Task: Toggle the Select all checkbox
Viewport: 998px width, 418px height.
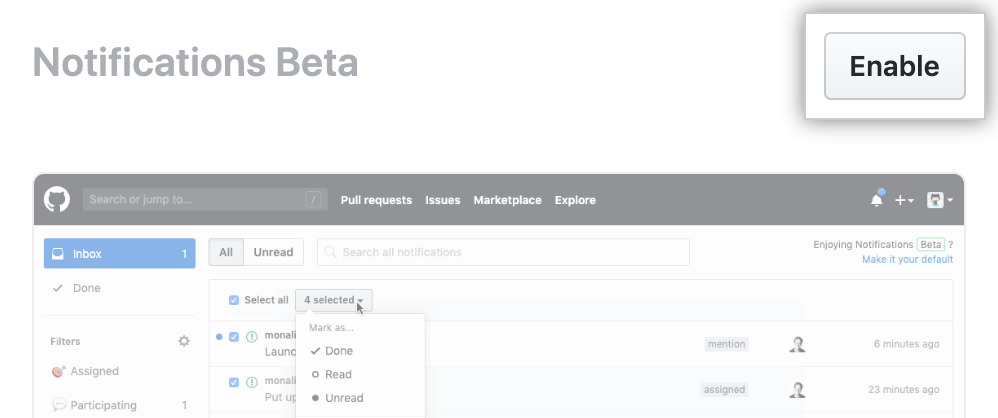Action: [x=234, y=300]
